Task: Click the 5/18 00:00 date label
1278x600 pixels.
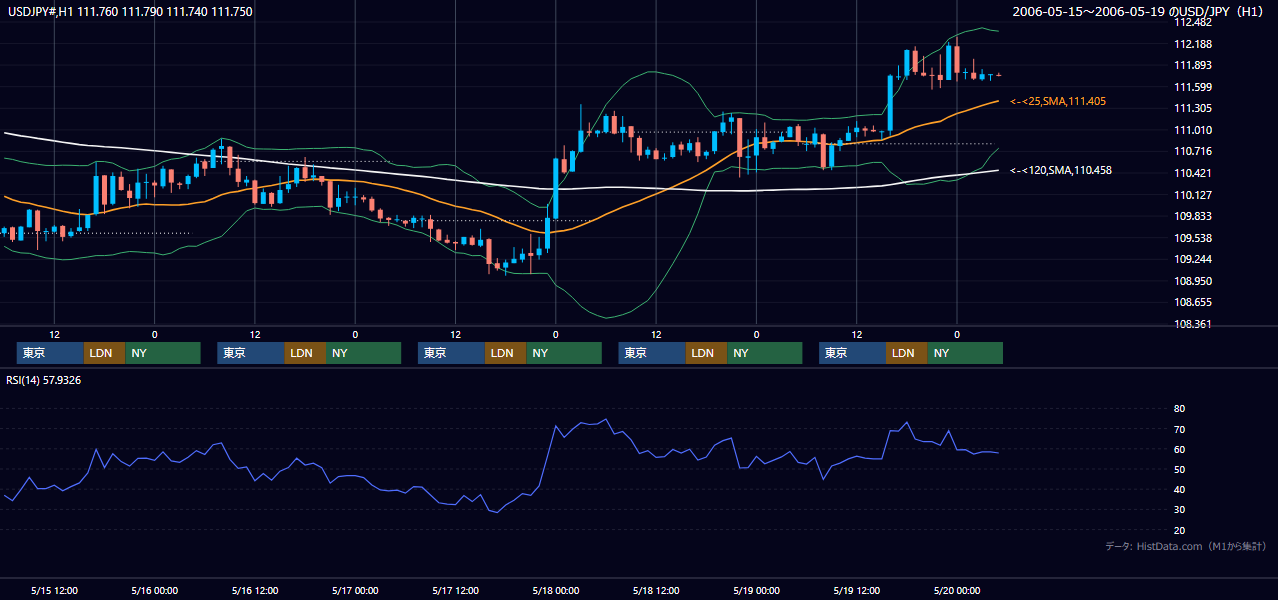Action: click(x=556, y=591)
